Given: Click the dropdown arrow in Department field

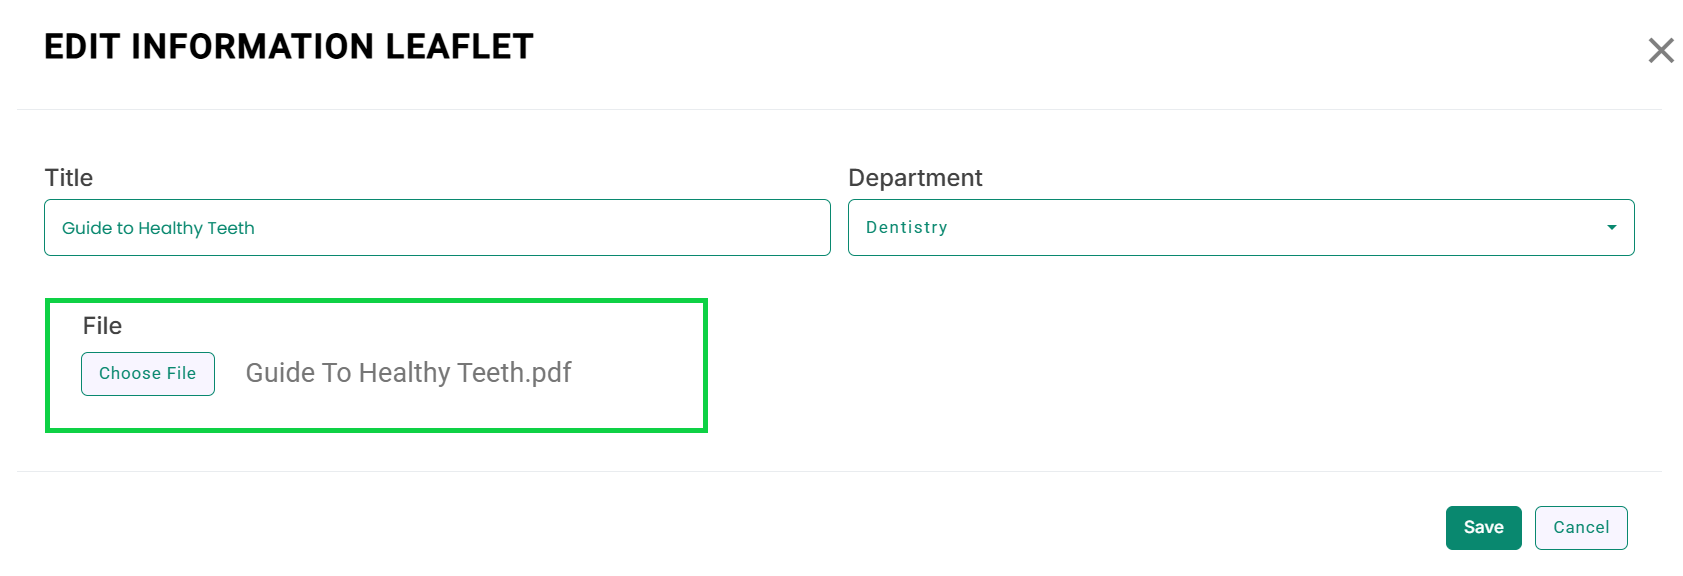Looking at the screenshot, I should (x=1611, y=228).
